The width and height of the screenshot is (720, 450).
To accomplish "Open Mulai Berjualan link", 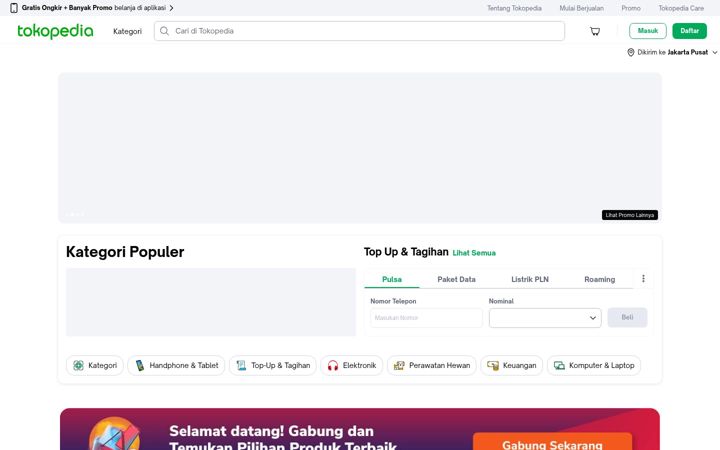I will tap(581, 8).
